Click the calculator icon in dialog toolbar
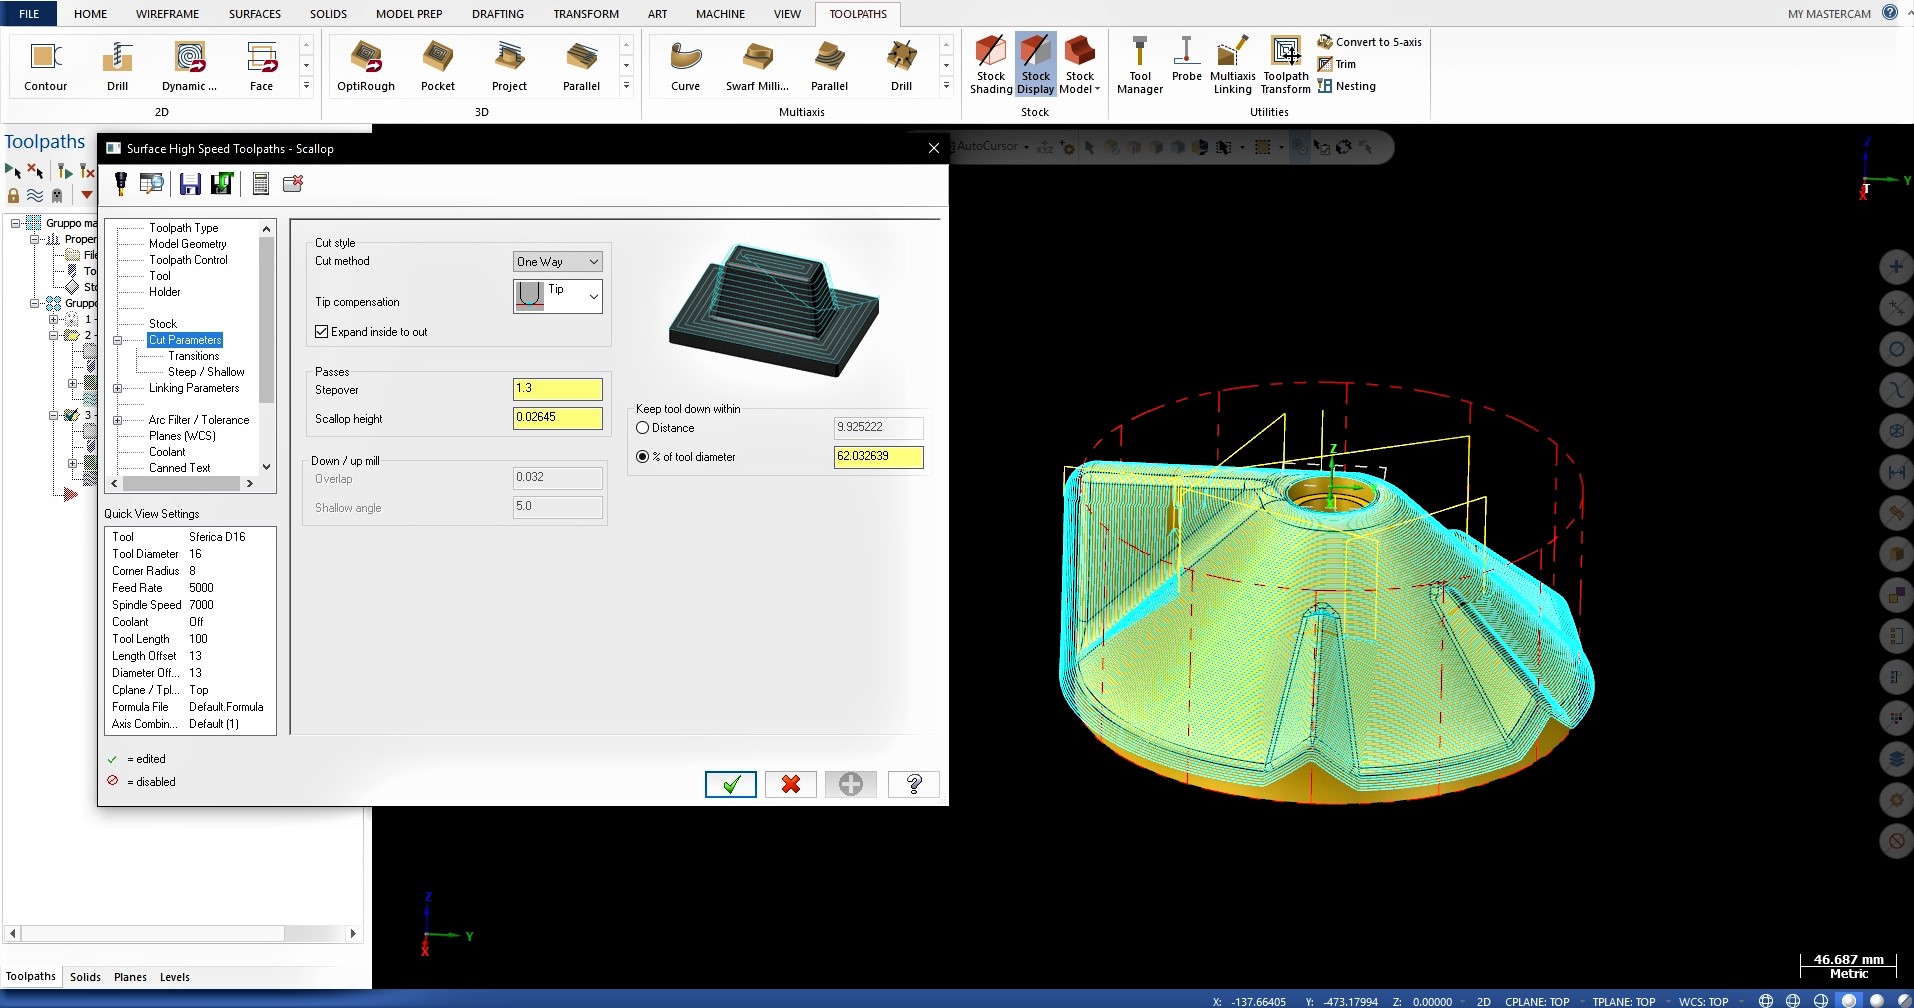 261,183
